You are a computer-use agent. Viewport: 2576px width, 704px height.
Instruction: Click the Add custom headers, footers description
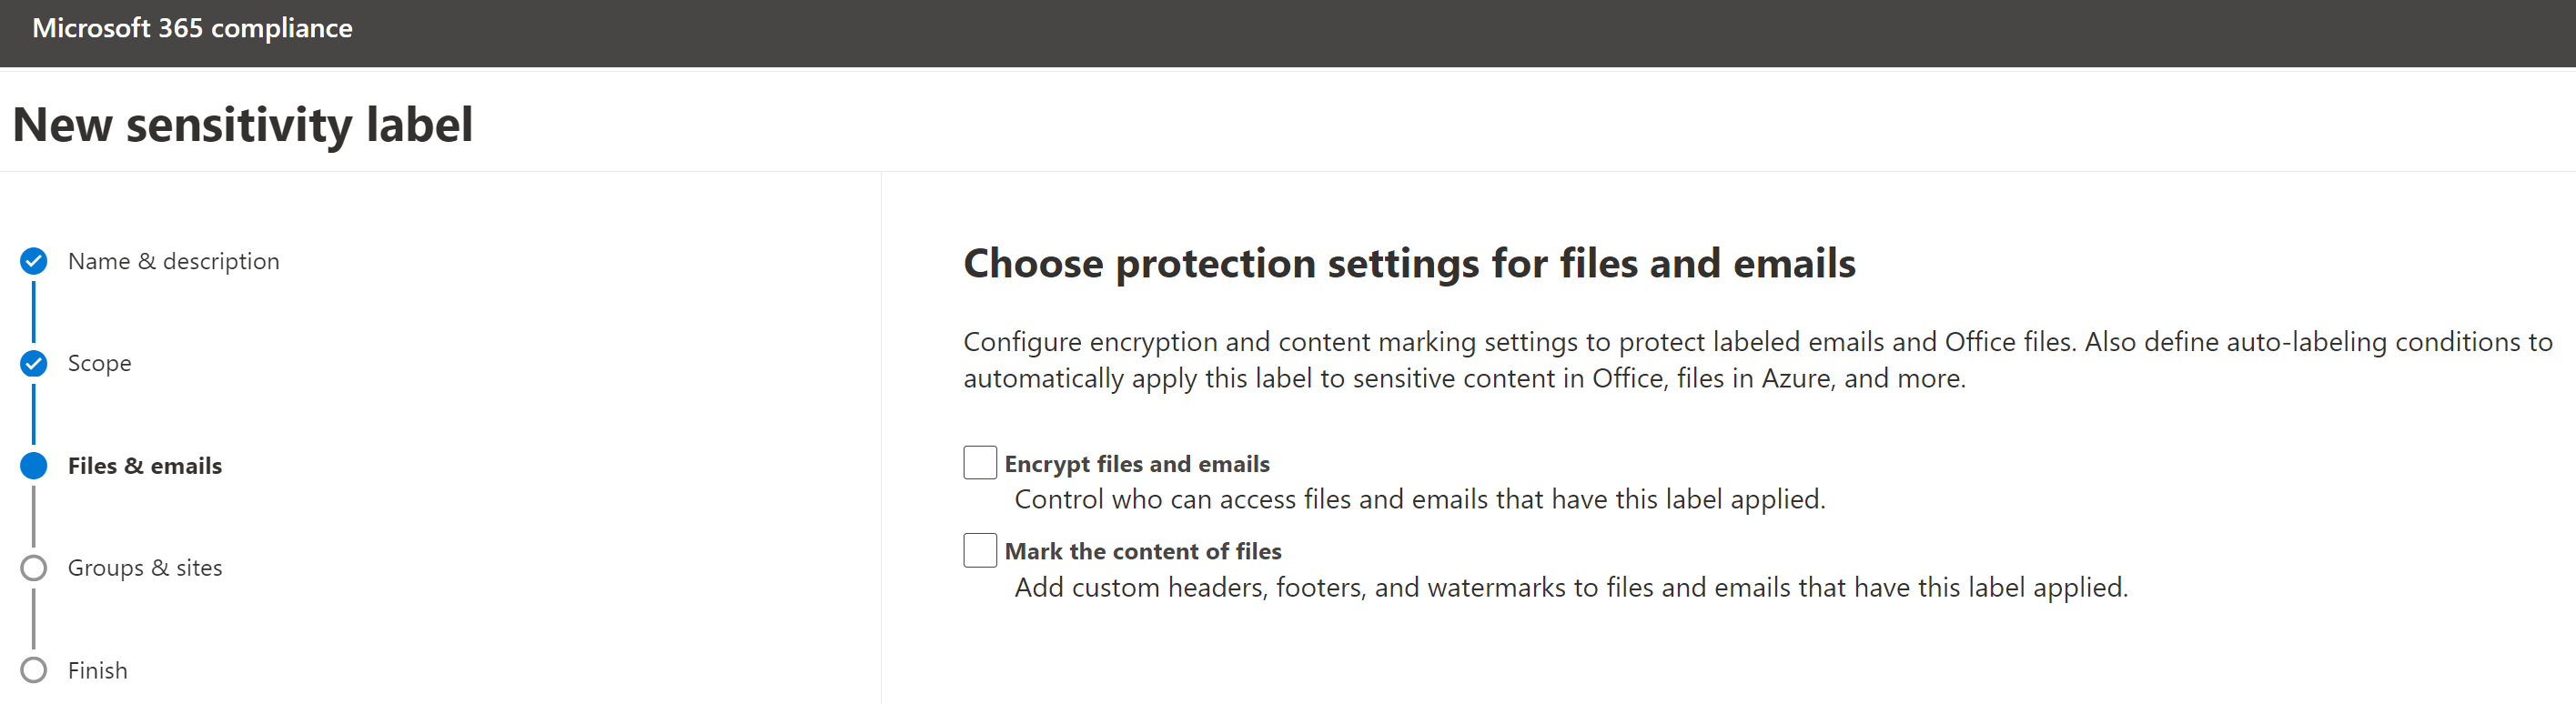(1571, 587)
